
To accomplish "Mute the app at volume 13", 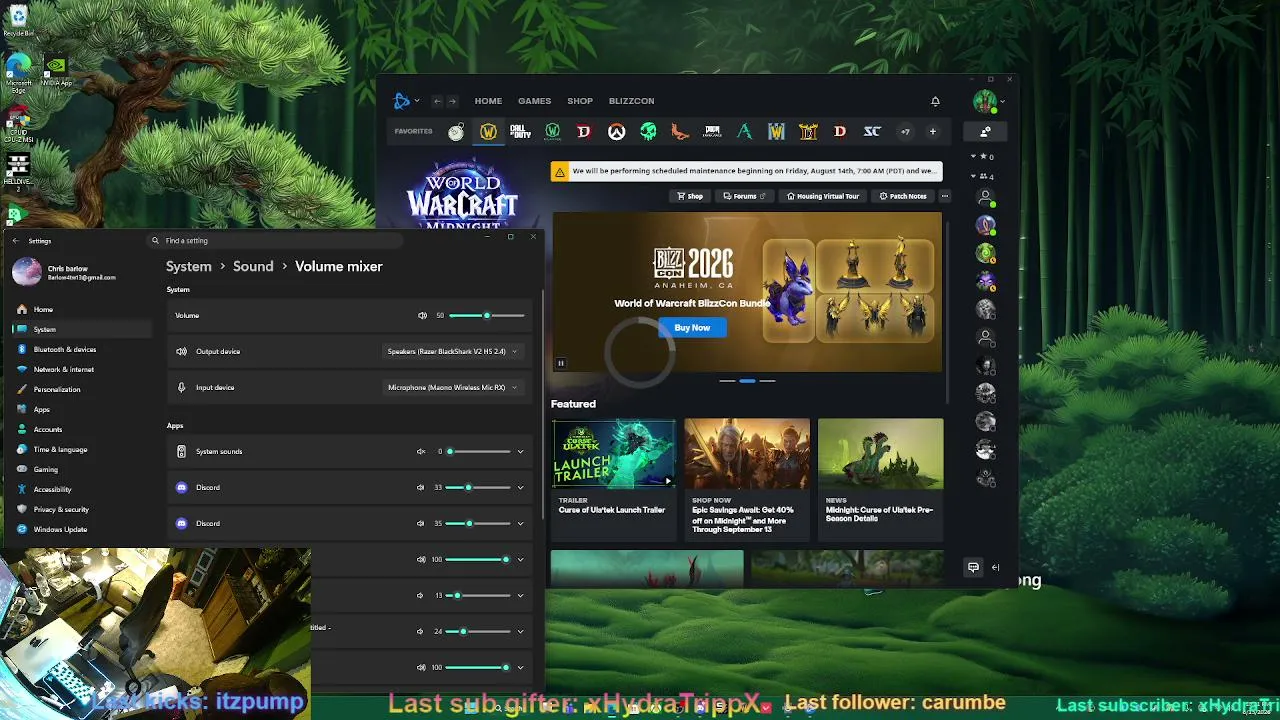I will click(x=421, y=596).
